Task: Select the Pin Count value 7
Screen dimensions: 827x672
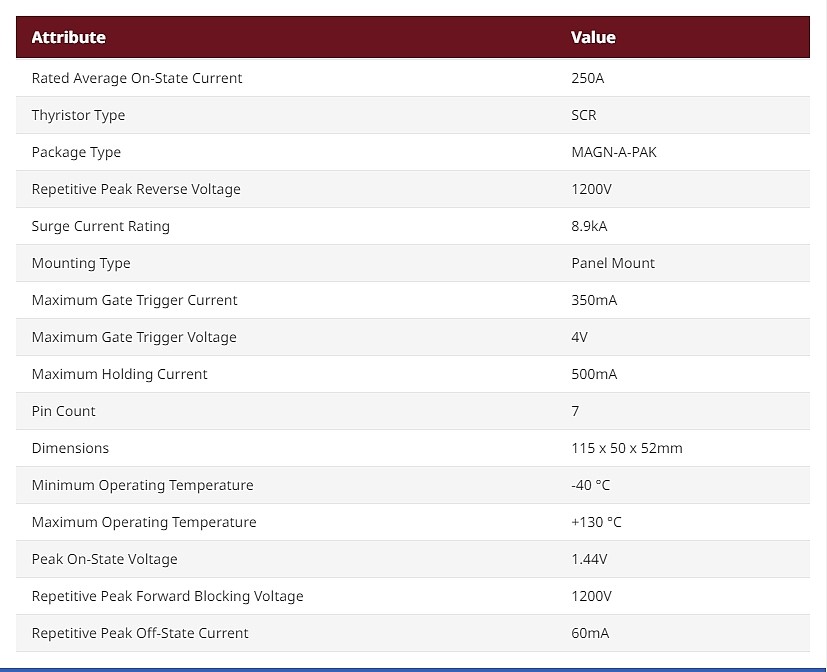Action: [x=575, y=411]
